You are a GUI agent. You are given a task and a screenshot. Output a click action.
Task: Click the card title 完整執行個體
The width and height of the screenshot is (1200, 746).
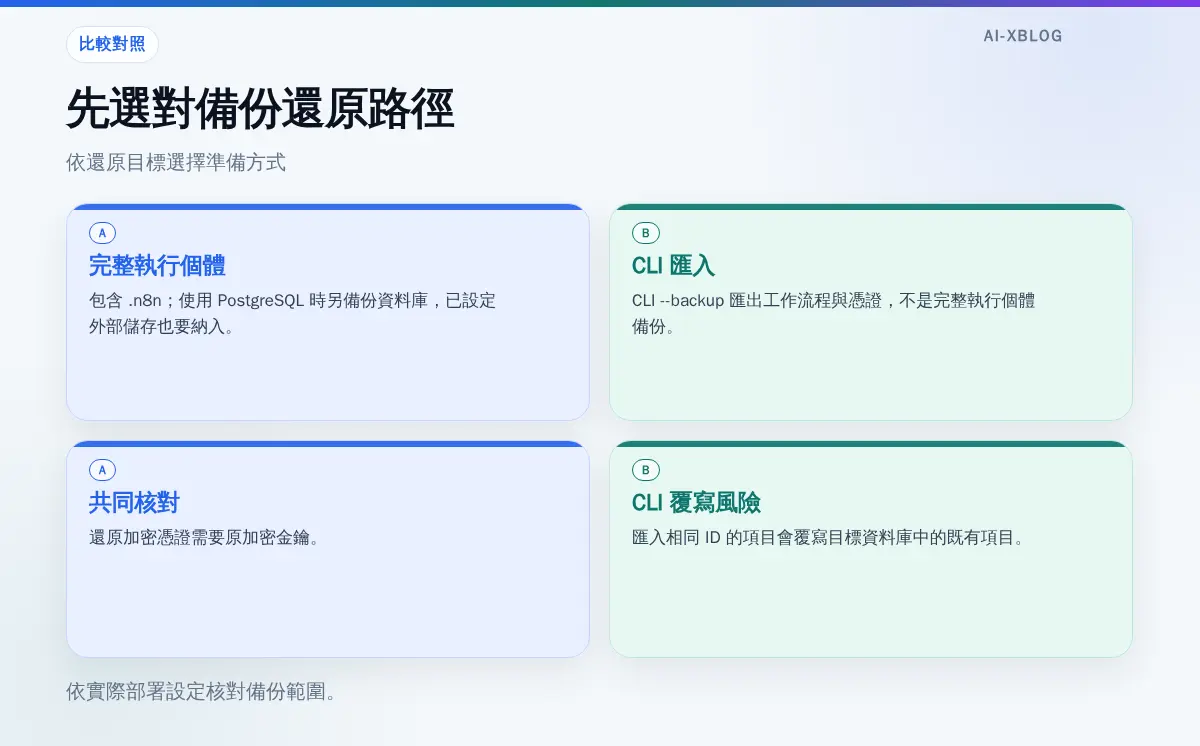point(157,266)
